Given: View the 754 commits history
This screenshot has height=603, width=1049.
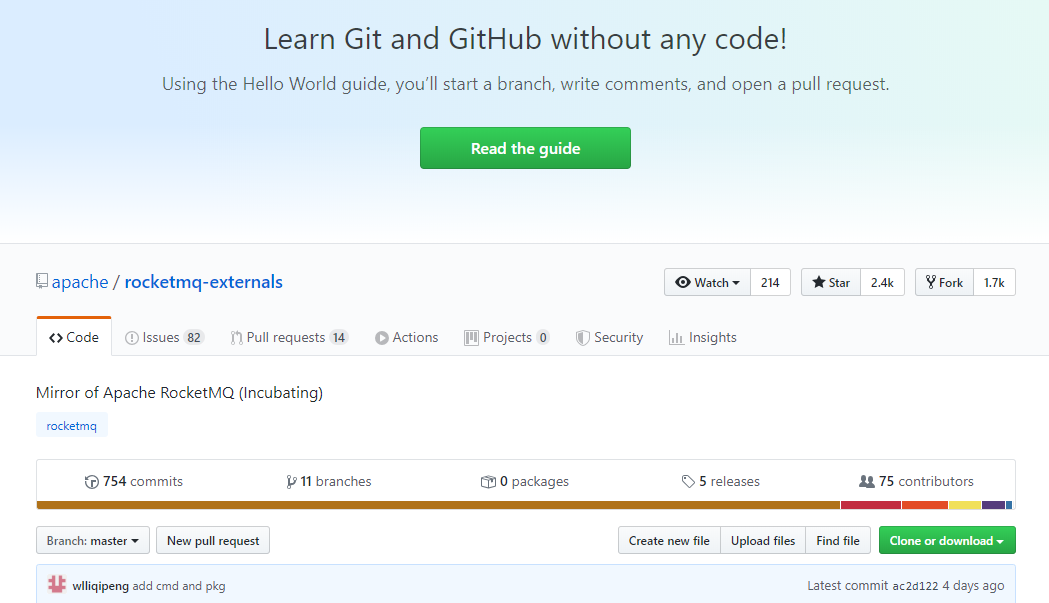Looking at the screenshot, I should [134, 481].
